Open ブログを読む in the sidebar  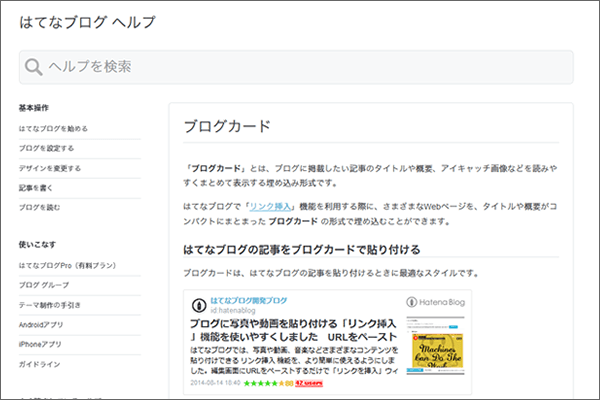[39, 207]
